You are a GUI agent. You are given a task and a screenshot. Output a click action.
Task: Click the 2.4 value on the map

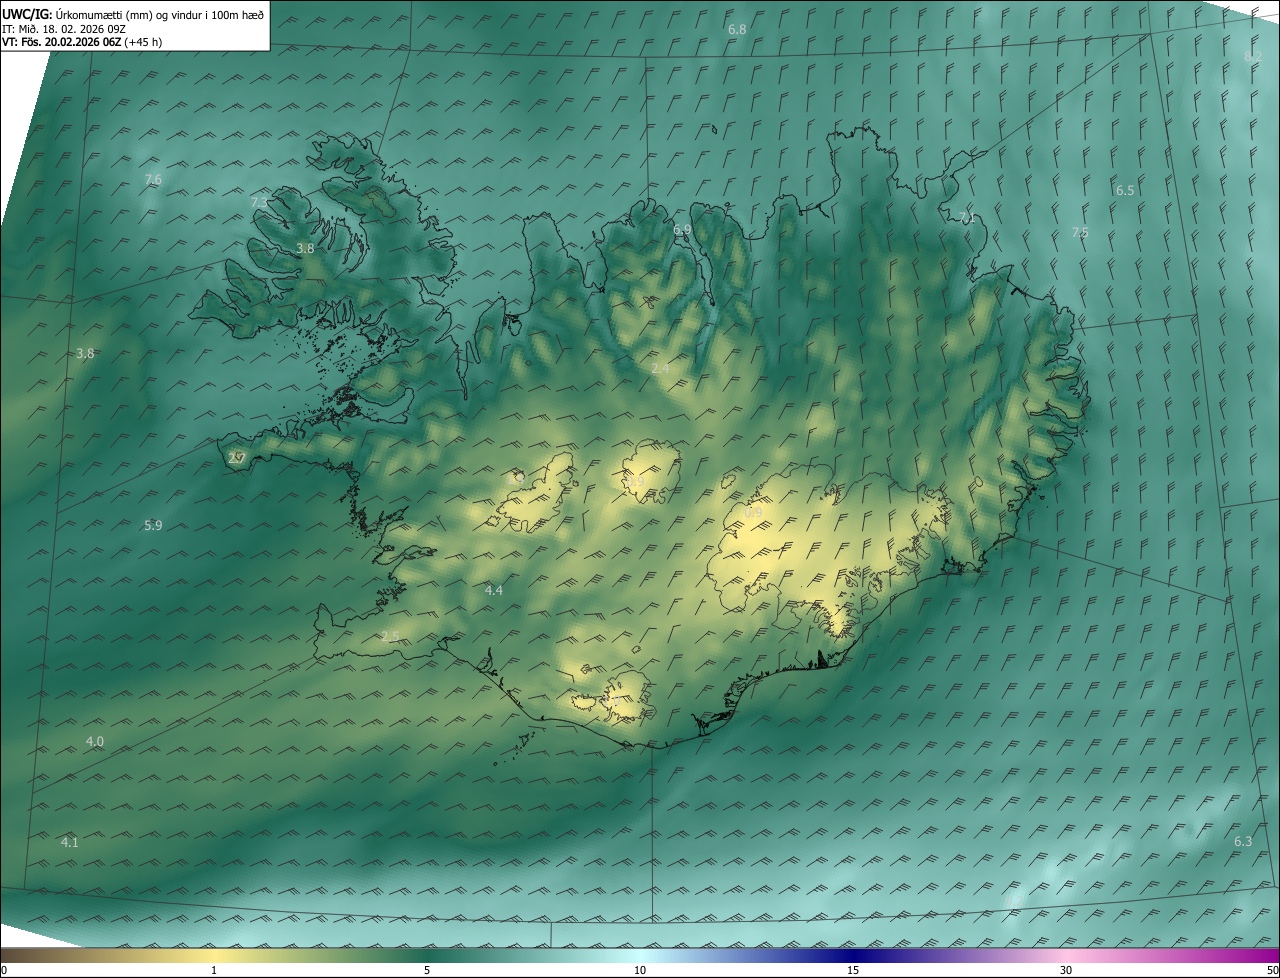point(660,369)
